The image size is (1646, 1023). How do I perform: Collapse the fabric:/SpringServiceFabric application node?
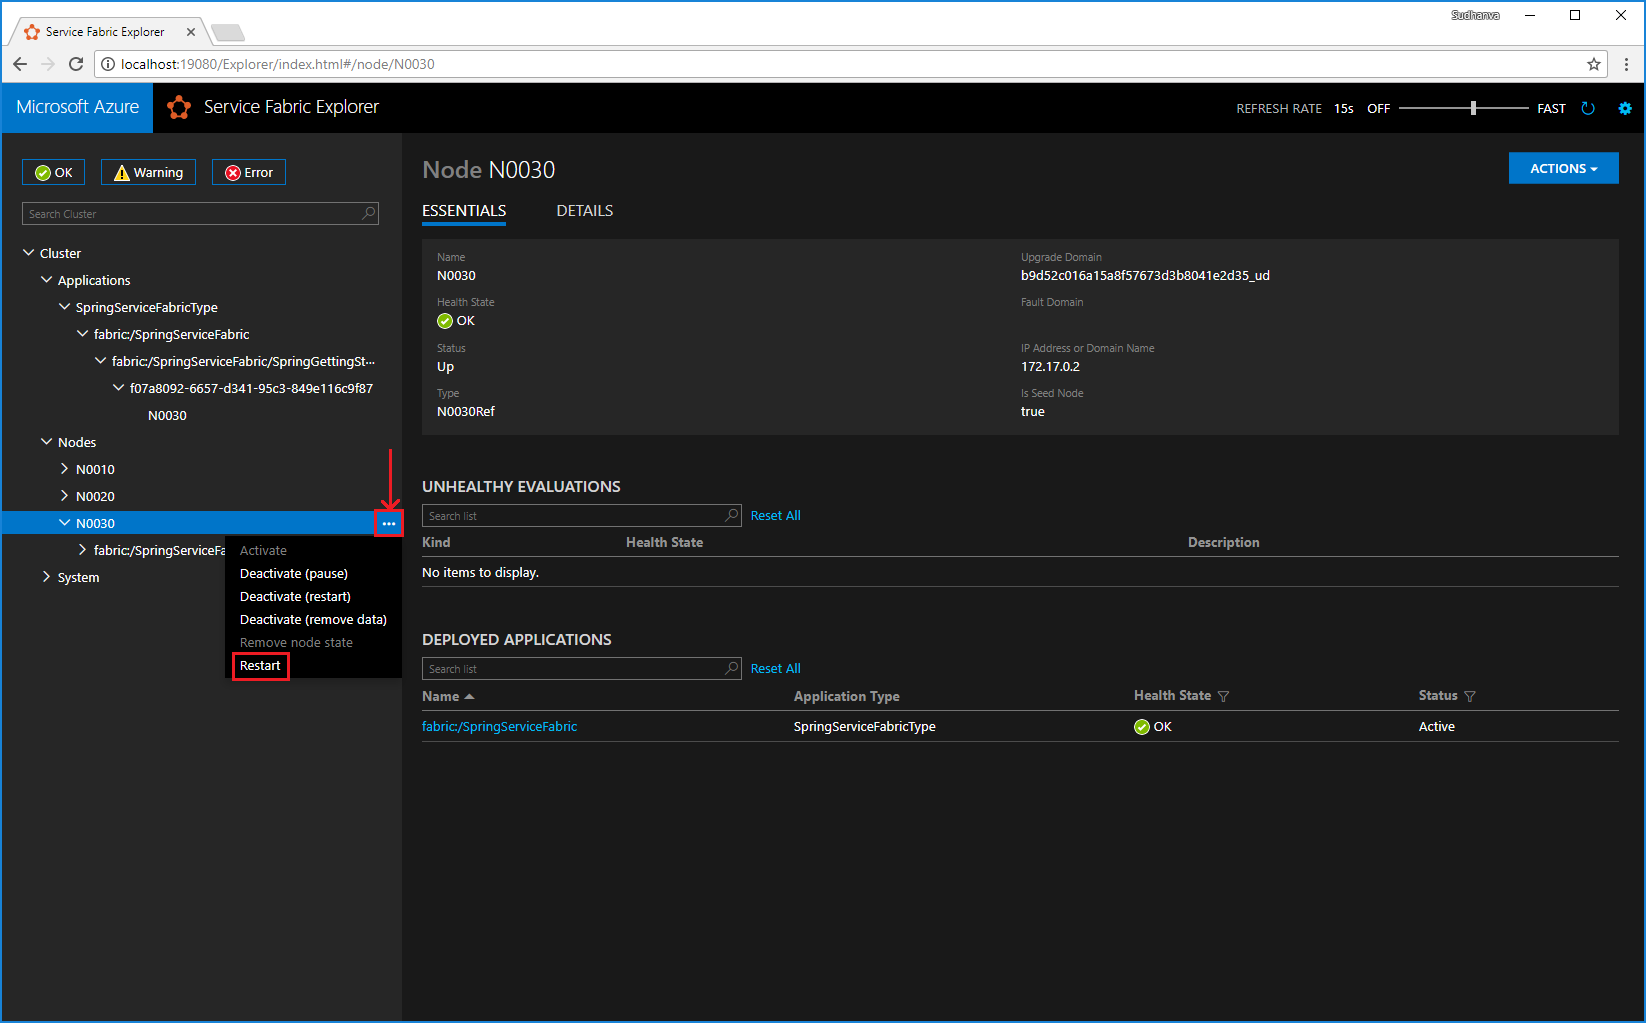pos(83,334)
